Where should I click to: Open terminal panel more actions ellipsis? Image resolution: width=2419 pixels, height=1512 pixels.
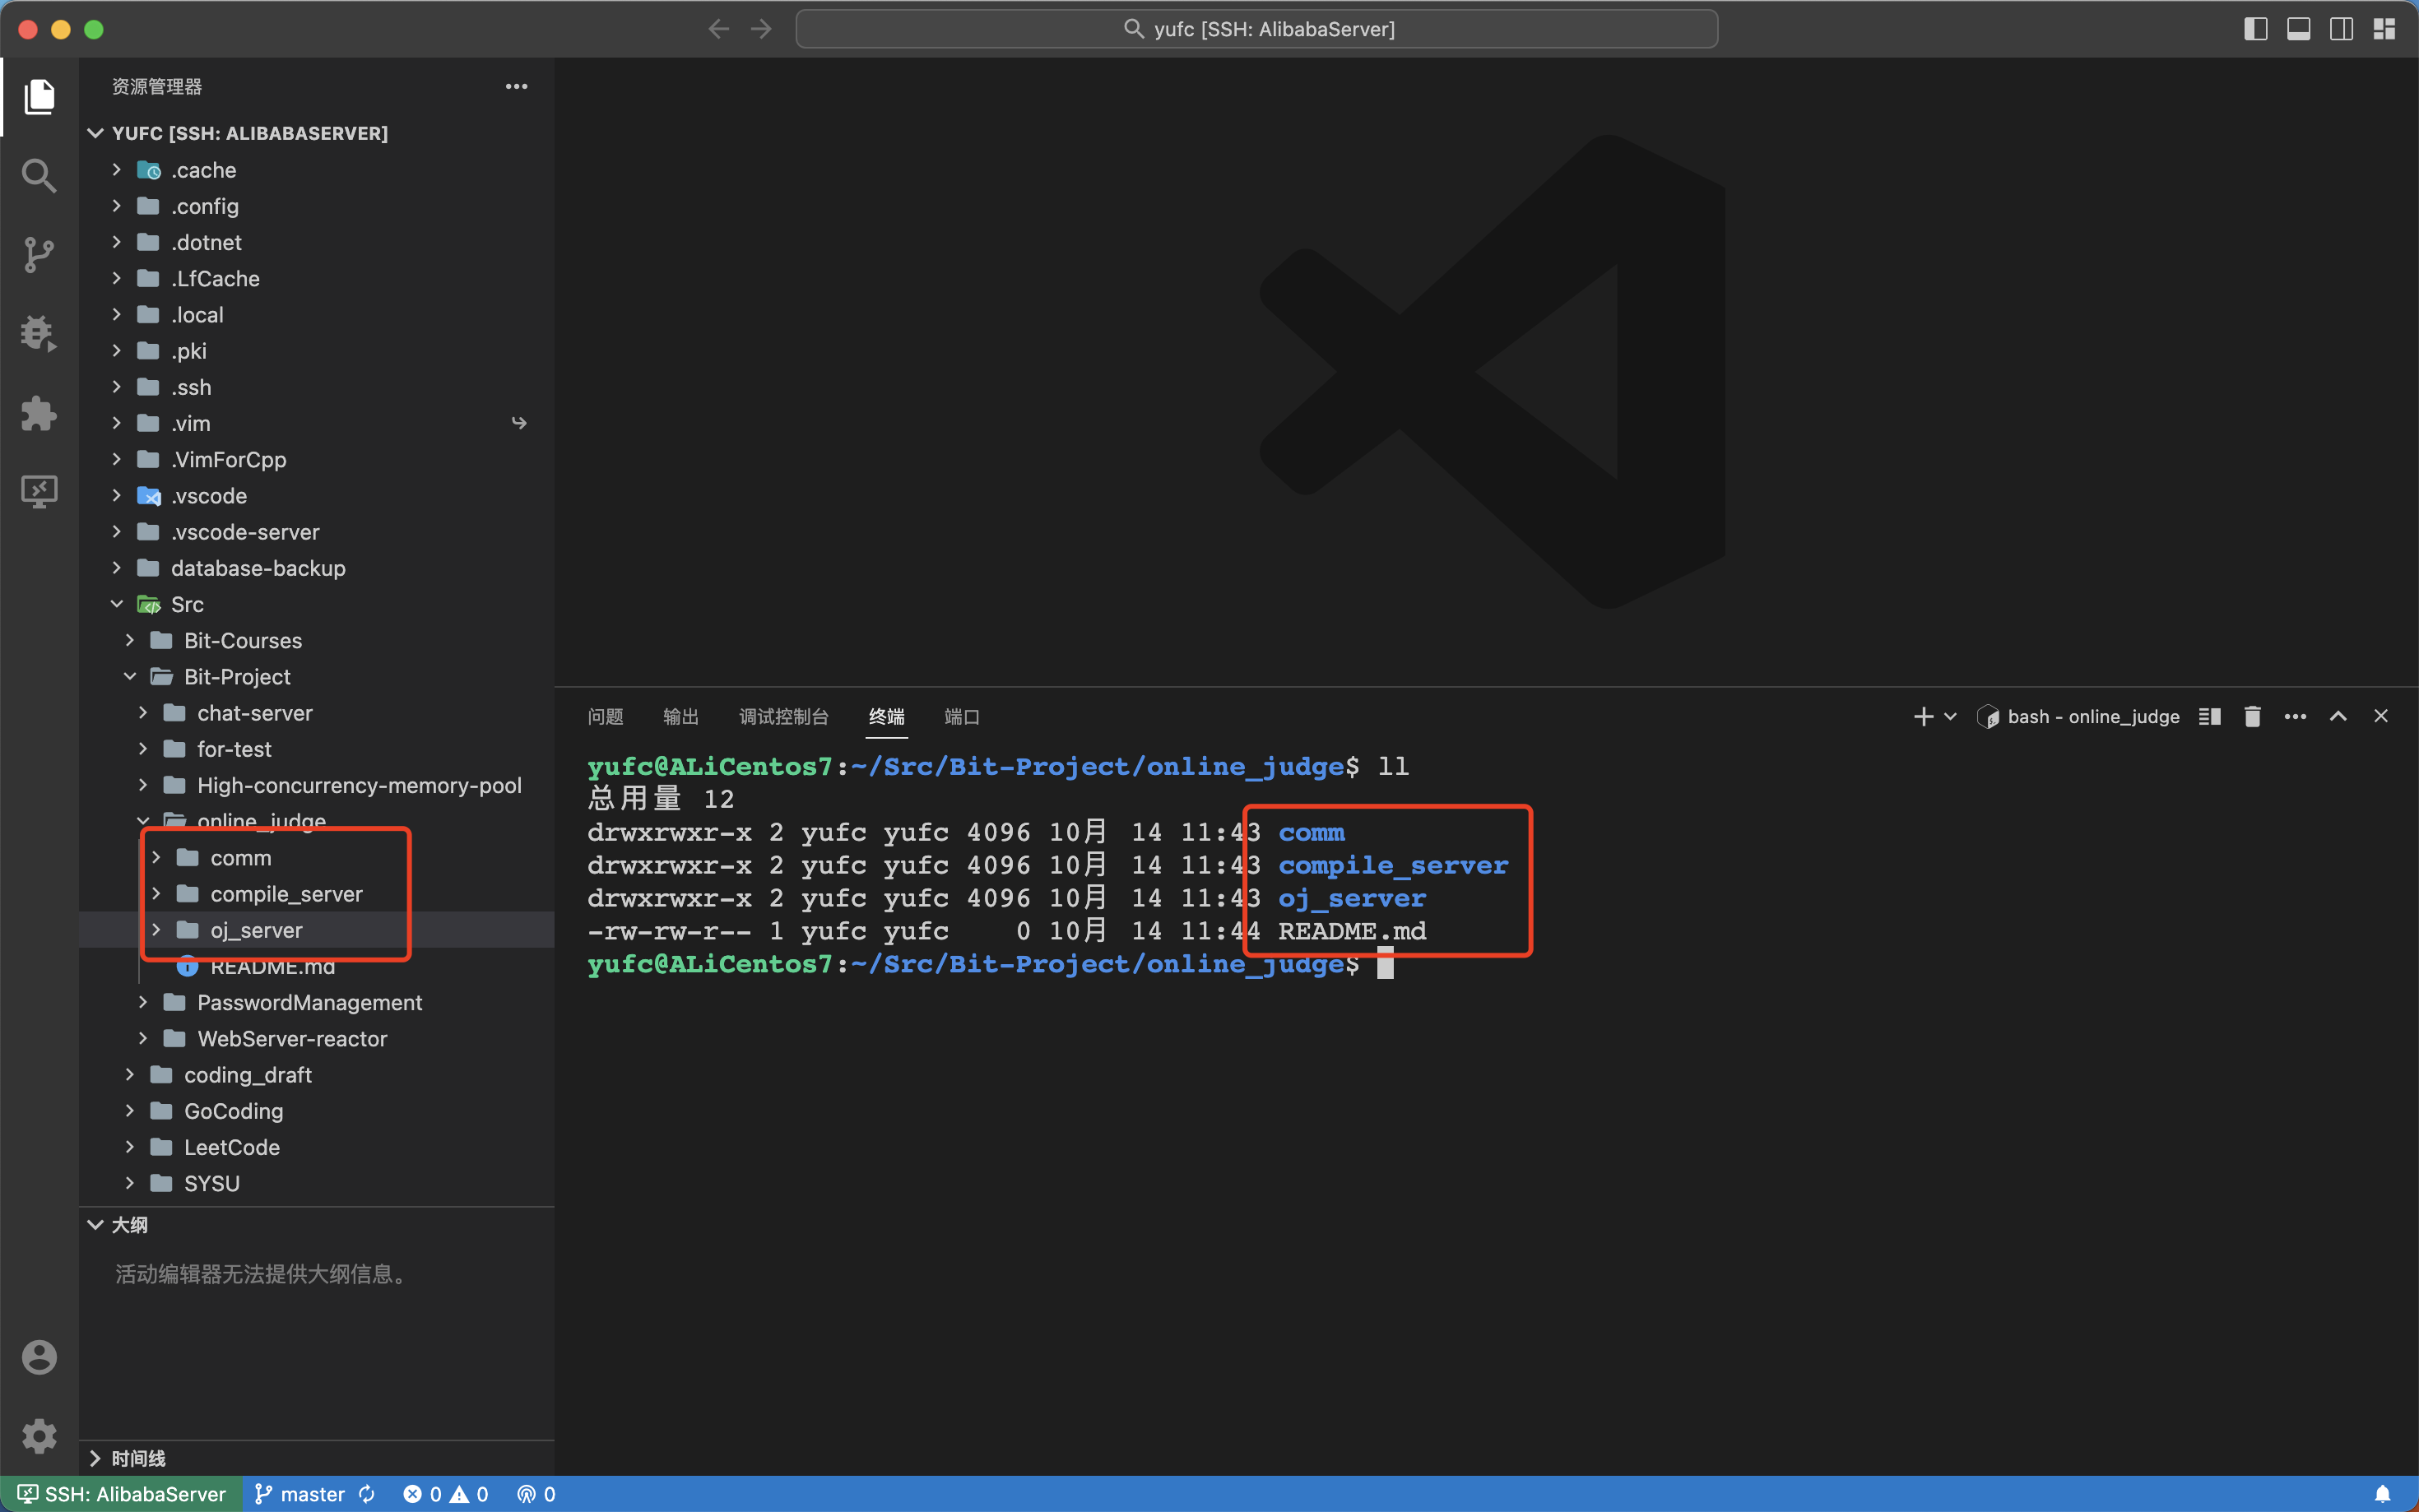pos(2295,716)
